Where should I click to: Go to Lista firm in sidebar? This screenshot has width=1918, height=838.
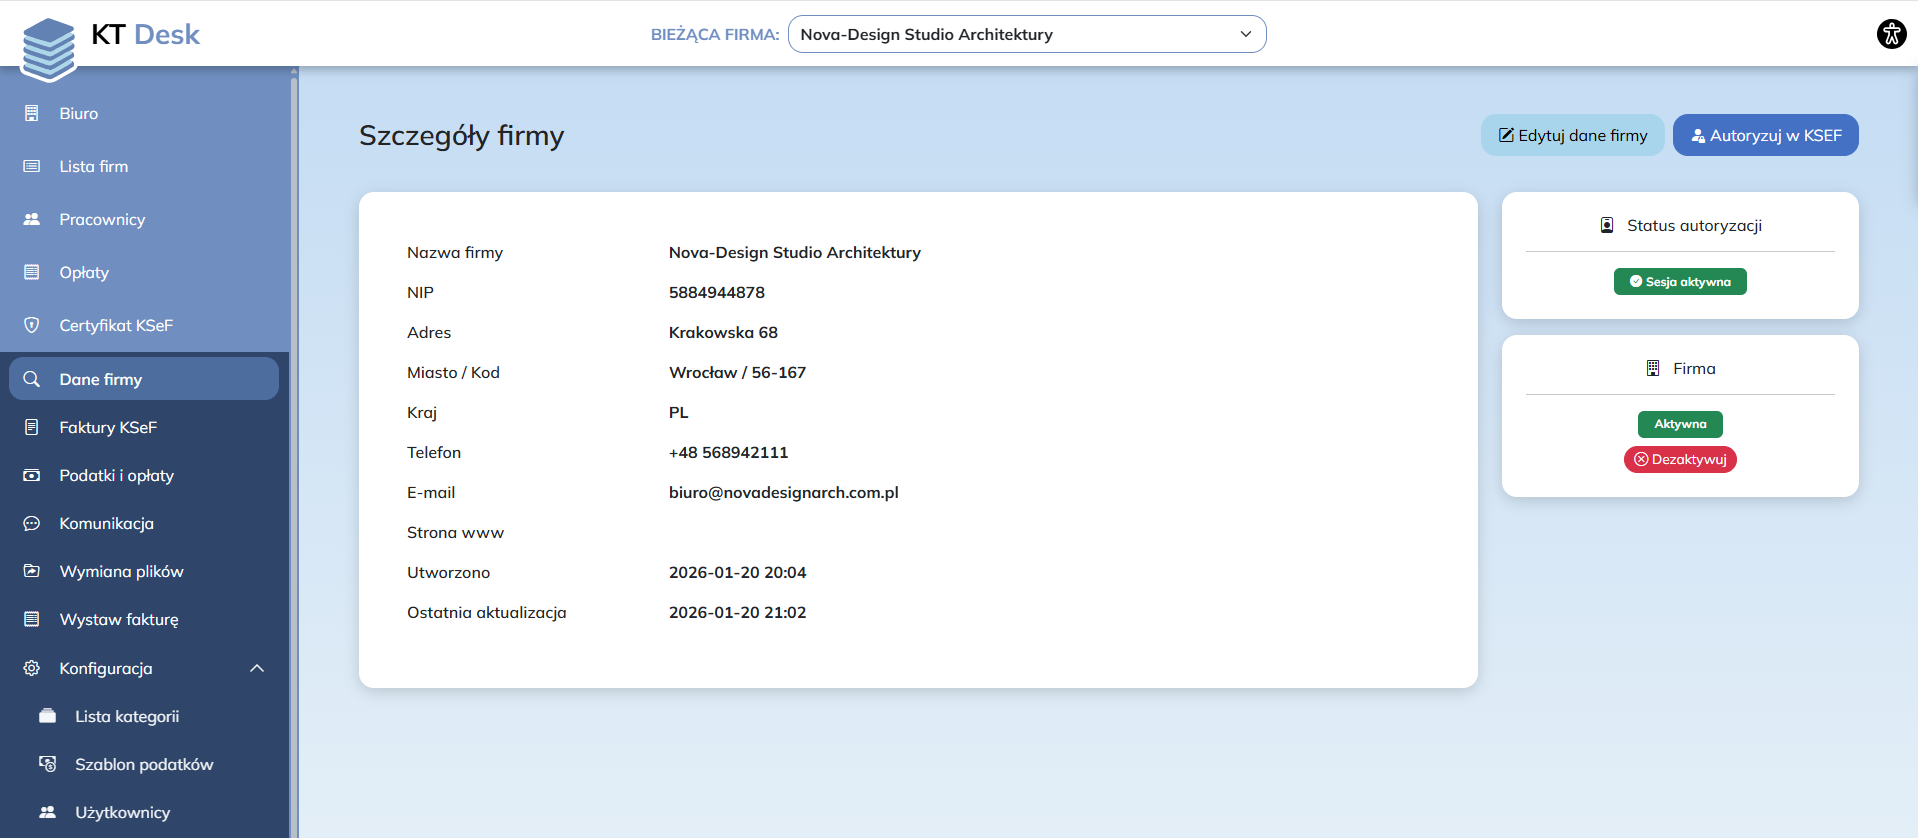click(x=93, y=166)
